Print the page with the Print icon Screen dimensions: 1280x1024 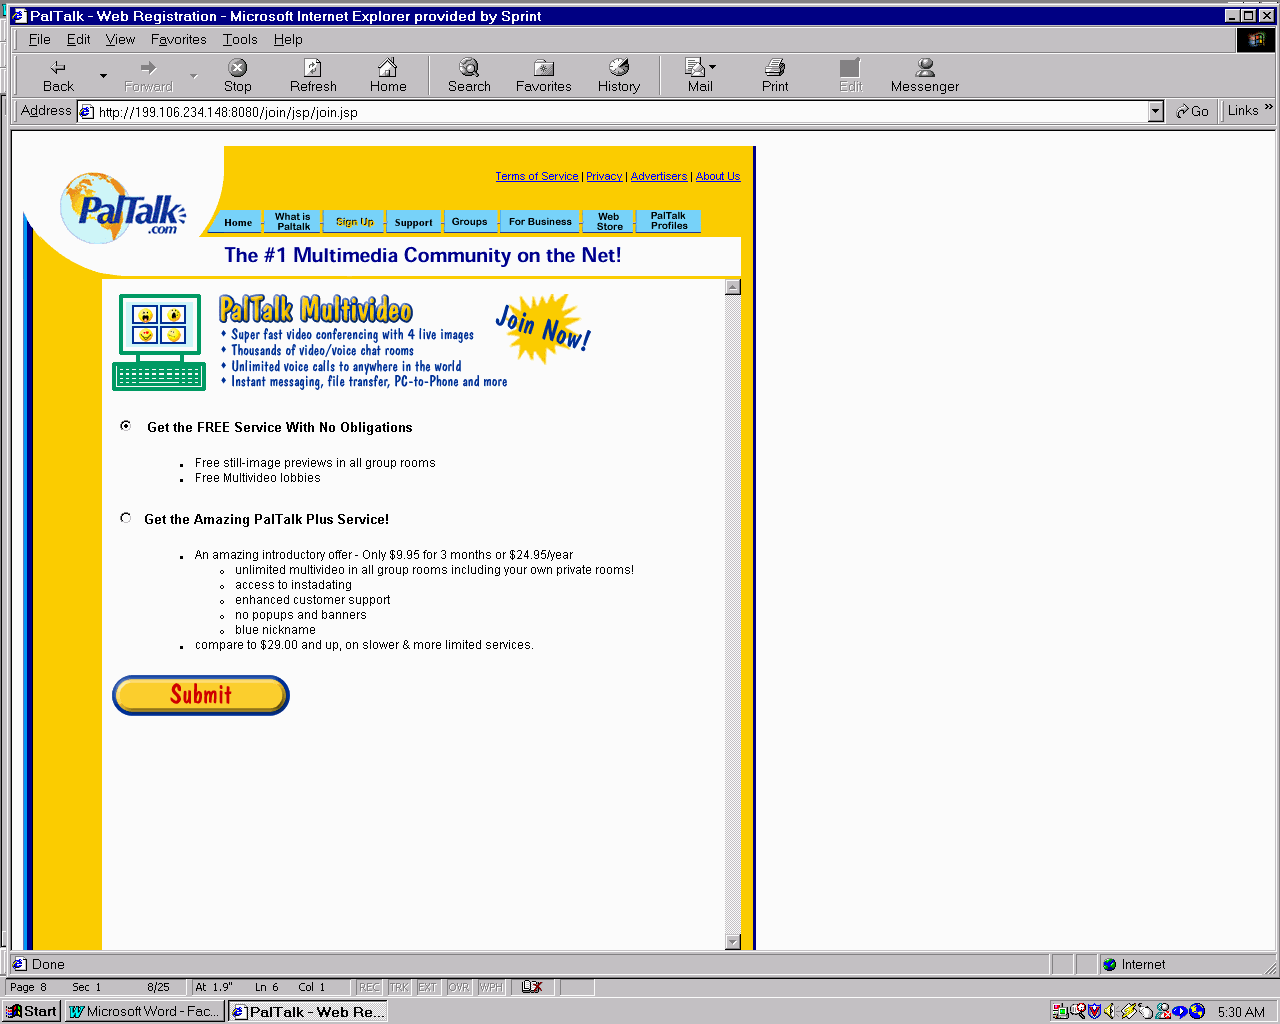(775, 67)
